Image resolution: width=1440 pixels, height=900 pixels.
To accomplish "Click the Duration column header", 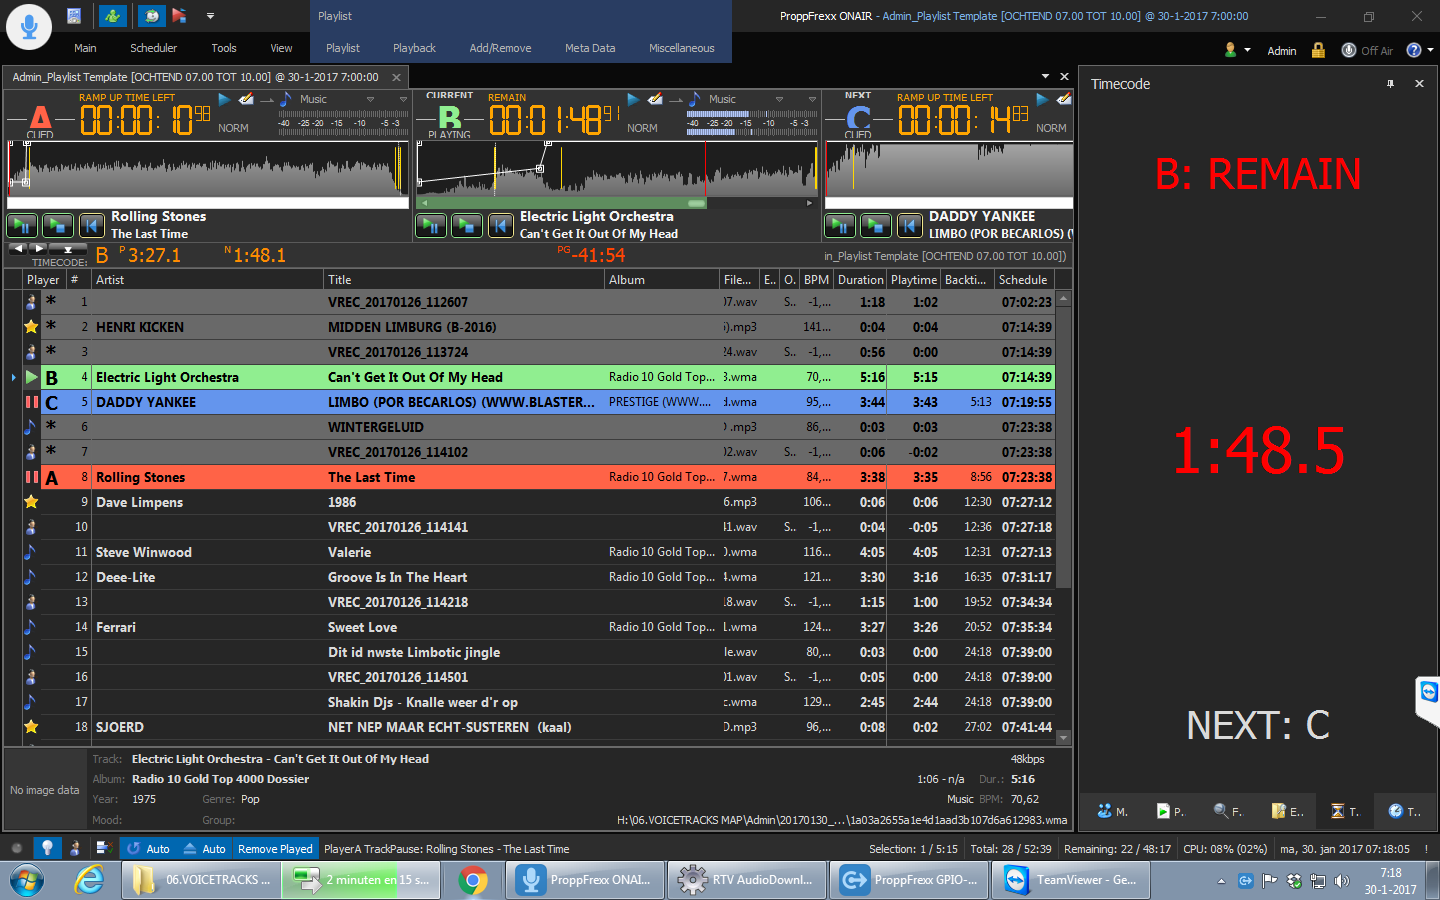I will (x=860, y=280).
